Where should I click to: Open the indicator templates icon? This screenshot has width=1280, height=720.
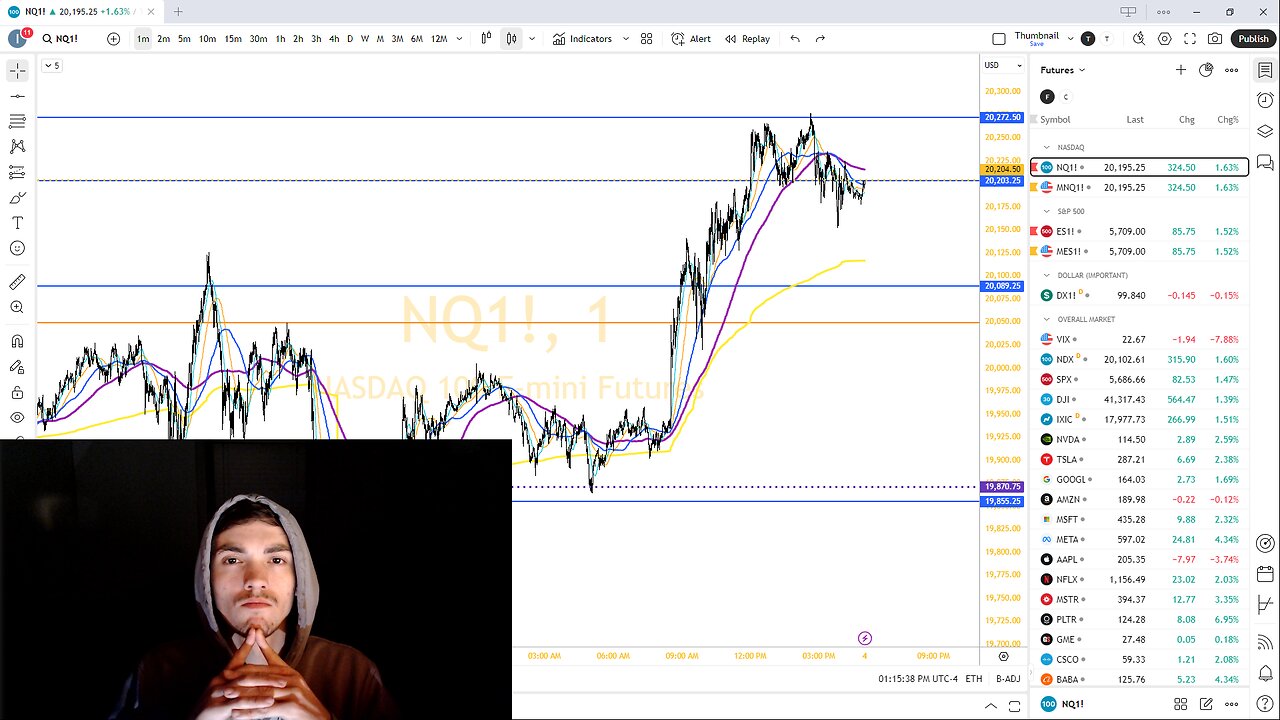[646, 39]
